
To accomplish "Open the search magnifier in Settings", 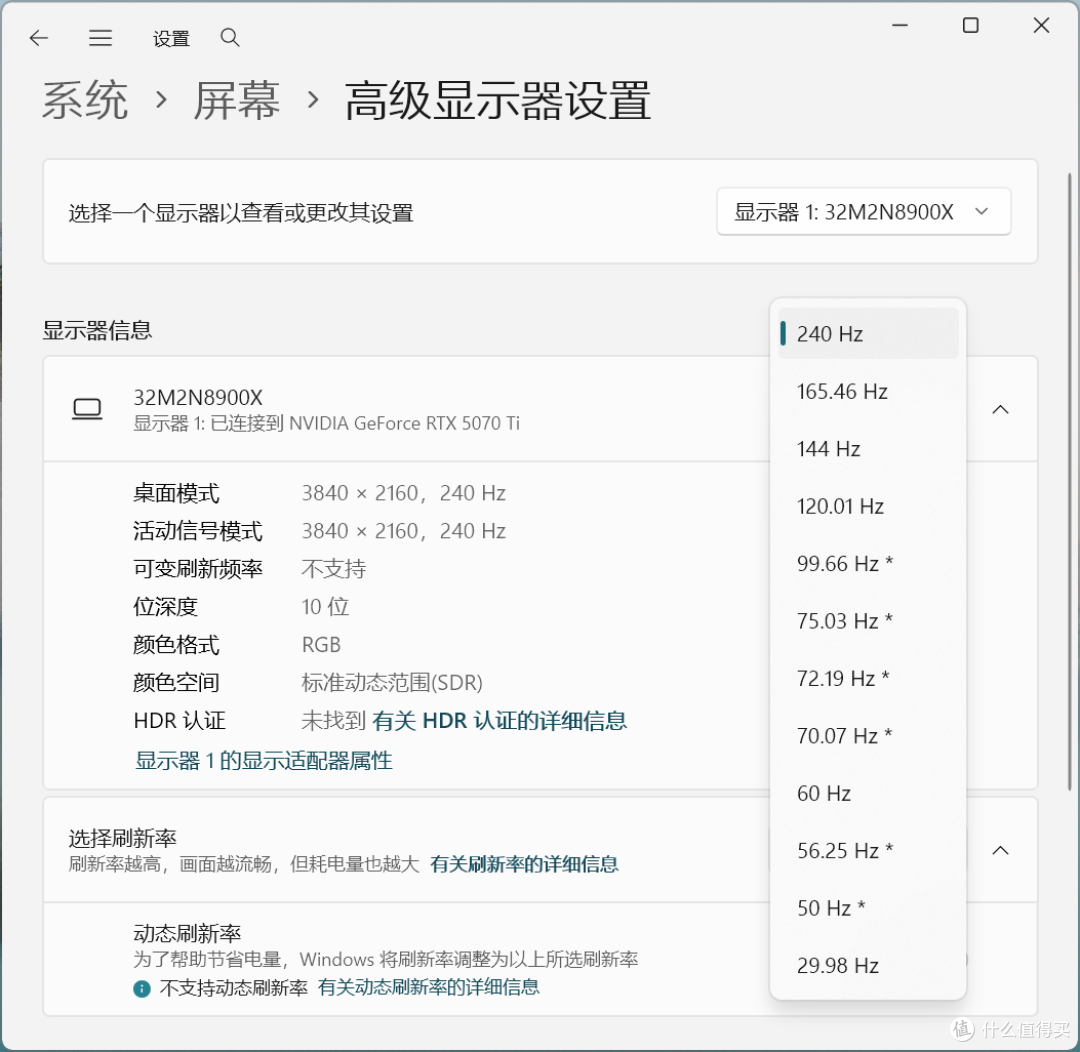I will tap(230, 38).
